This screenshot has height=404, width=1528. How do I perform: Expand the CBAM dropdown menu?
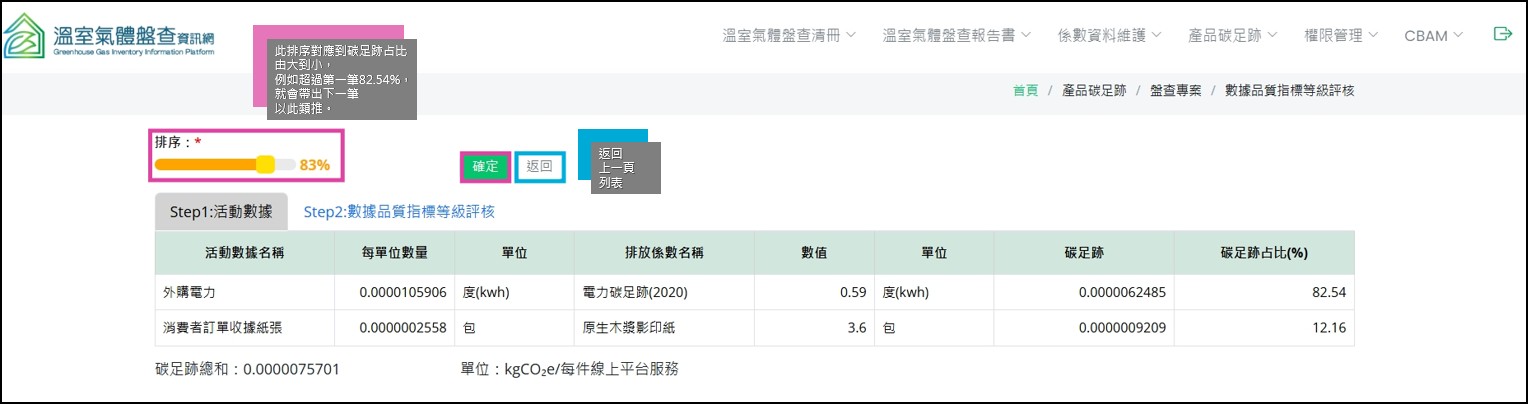[1433, 35]
